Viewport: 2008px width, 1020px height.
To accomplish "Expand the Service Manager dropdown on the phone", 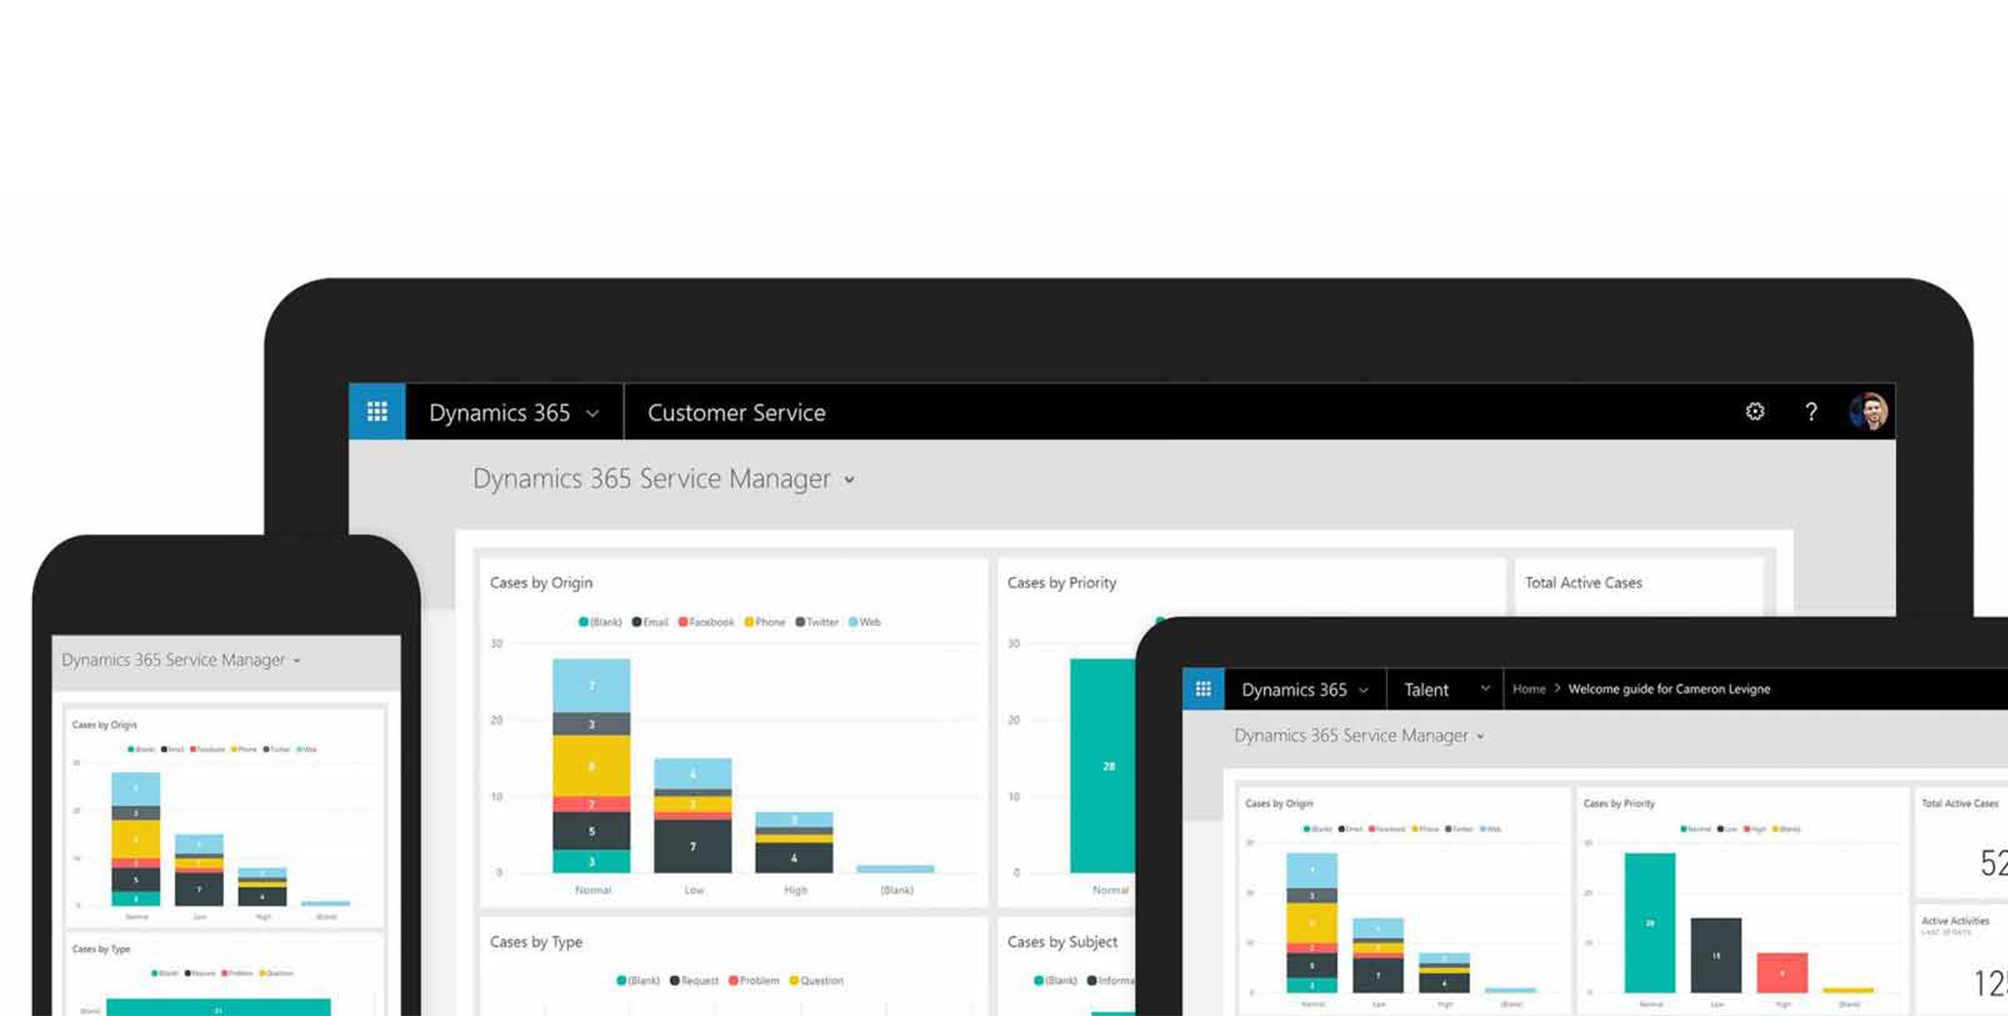I will pos(295,660).
